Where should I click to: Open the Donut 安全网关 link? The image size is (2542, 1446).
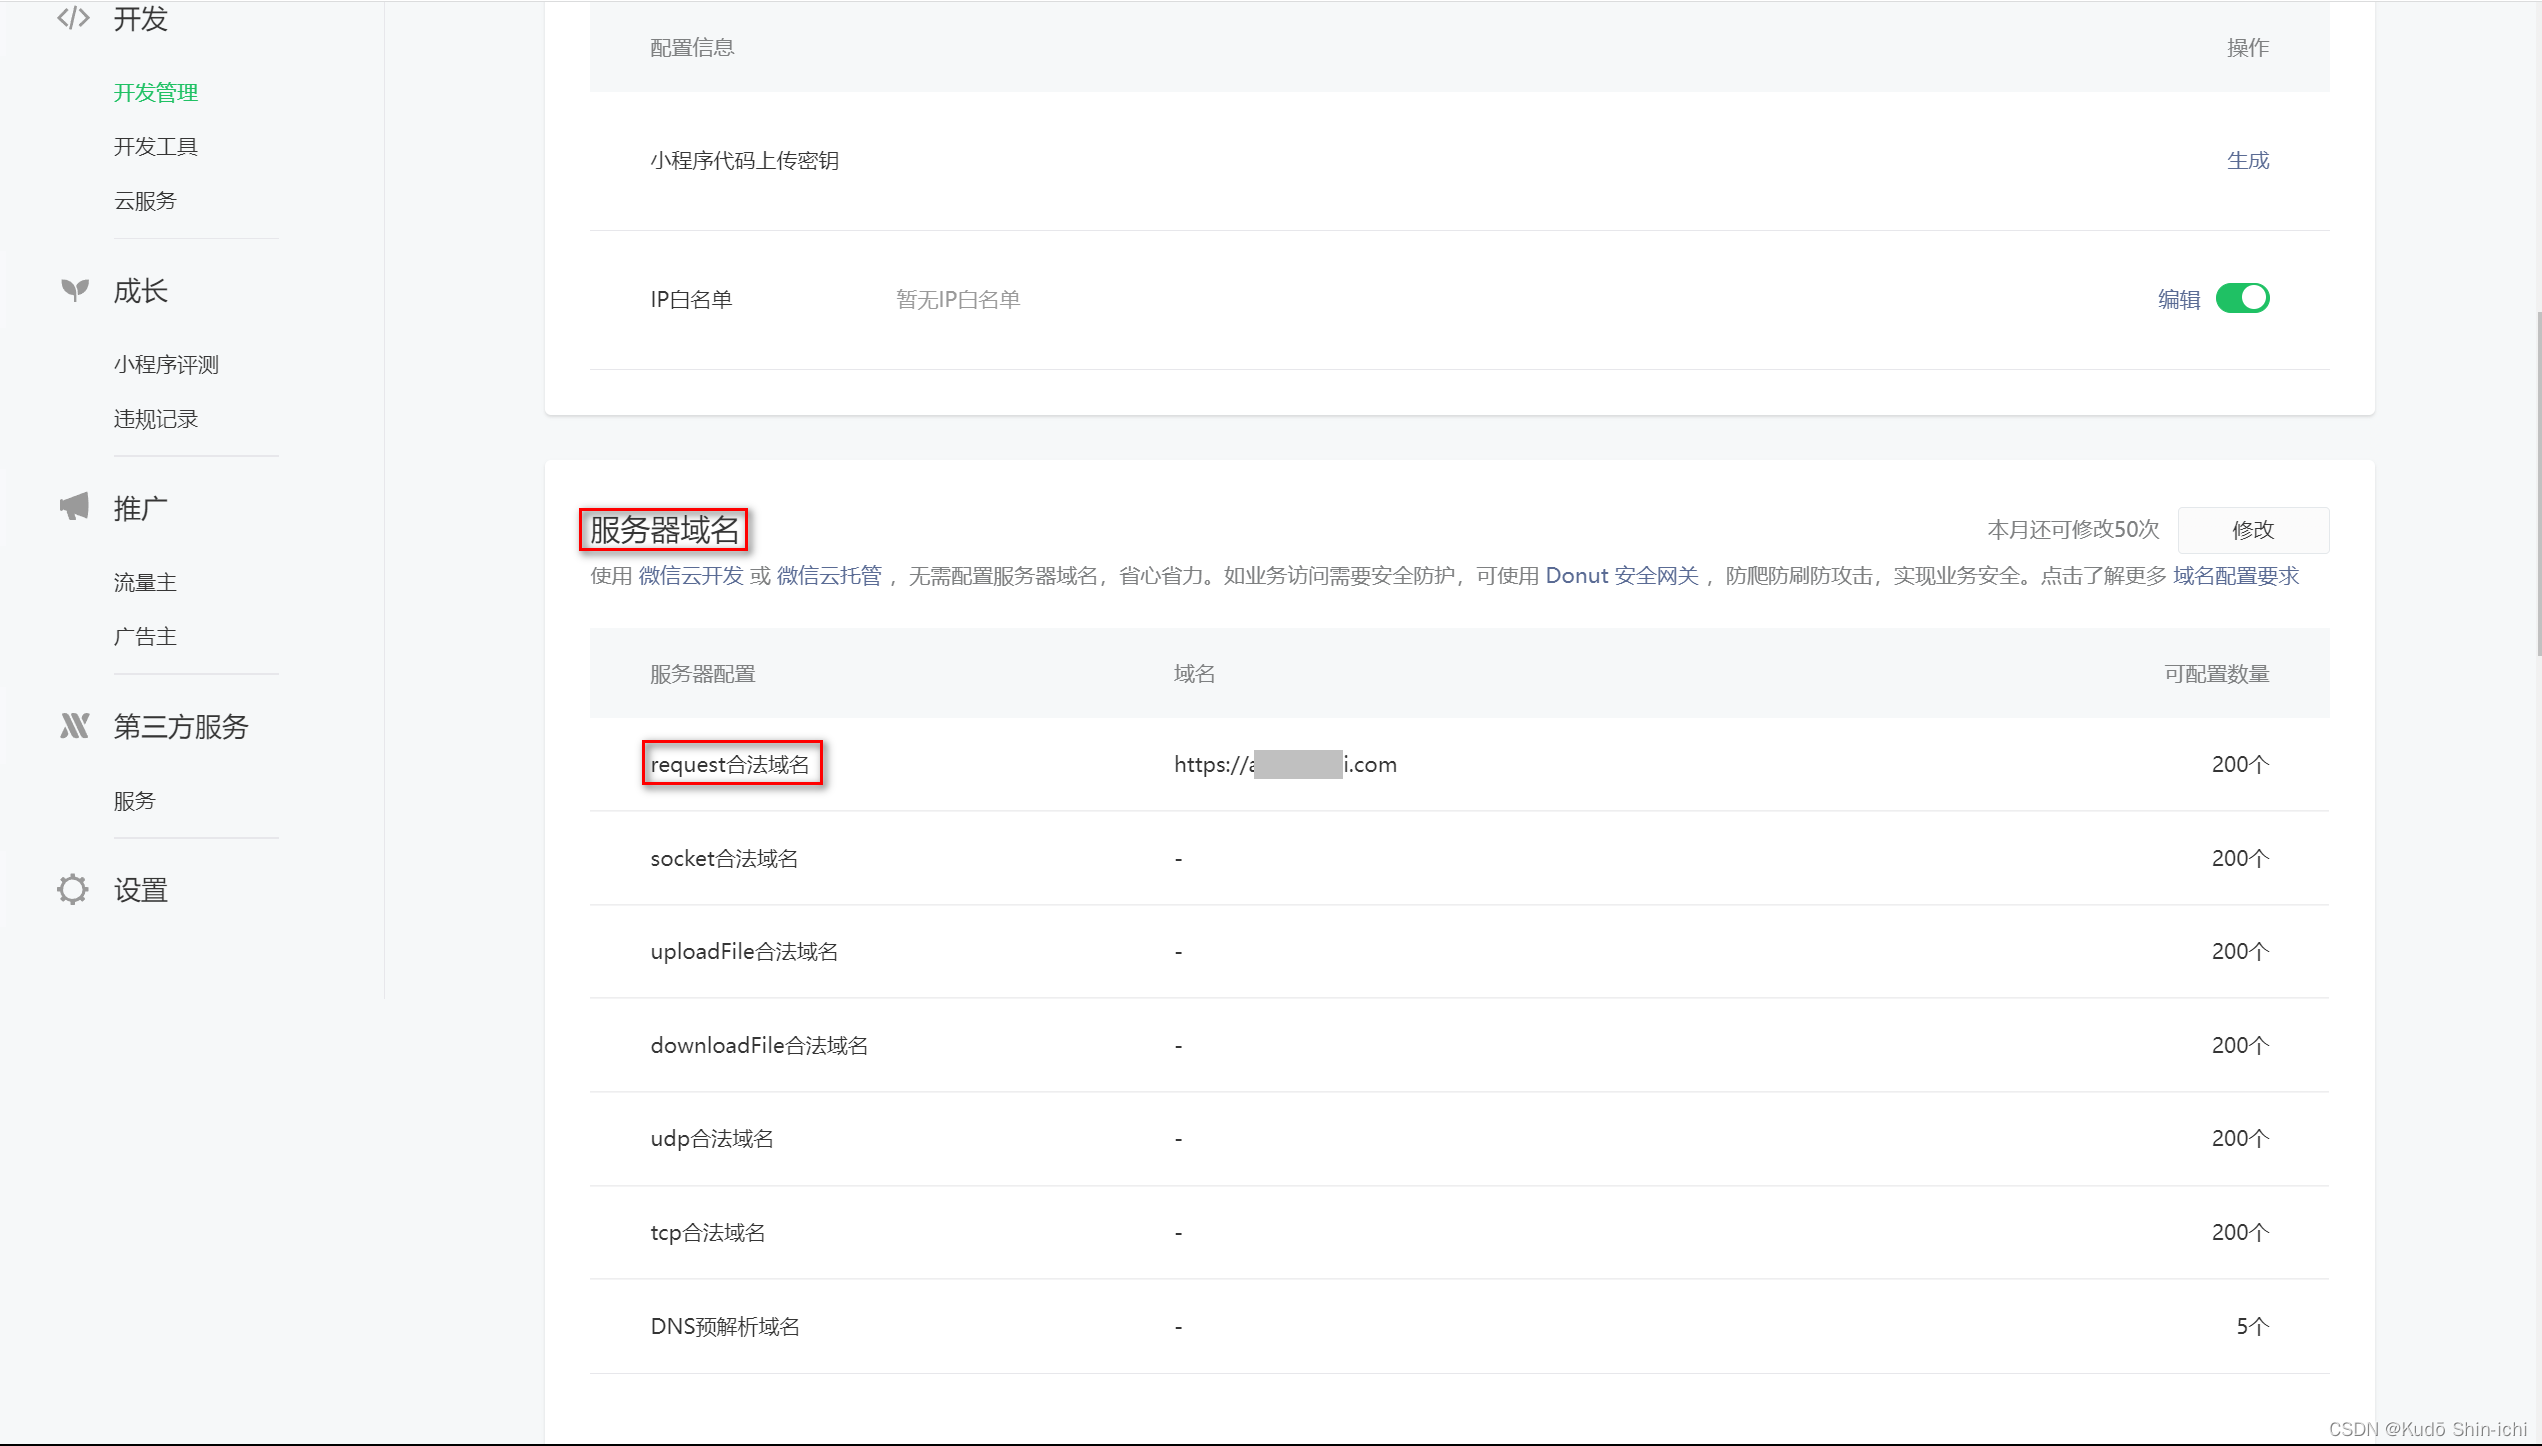1622,576
